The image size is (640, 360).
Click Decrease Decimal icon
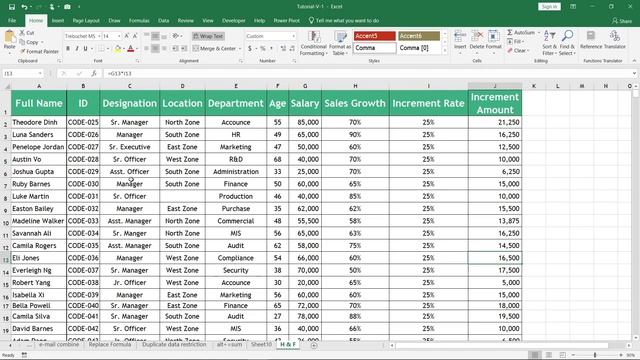pos(292,49)
